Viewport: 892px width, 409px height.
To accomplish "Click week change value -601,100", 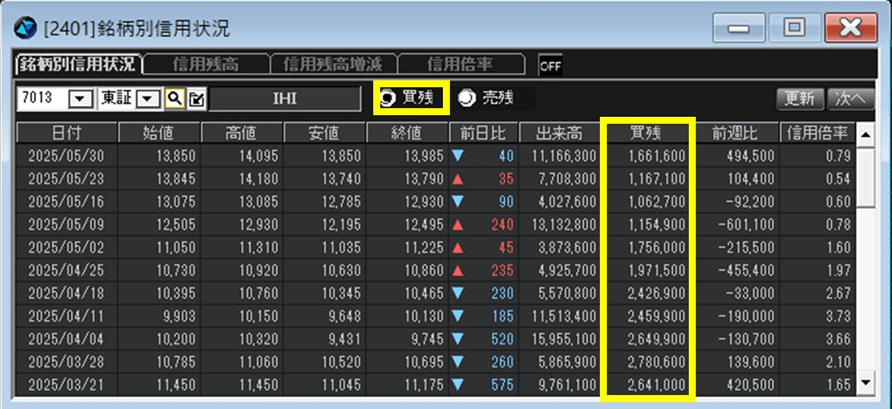I will click(746, 224).
